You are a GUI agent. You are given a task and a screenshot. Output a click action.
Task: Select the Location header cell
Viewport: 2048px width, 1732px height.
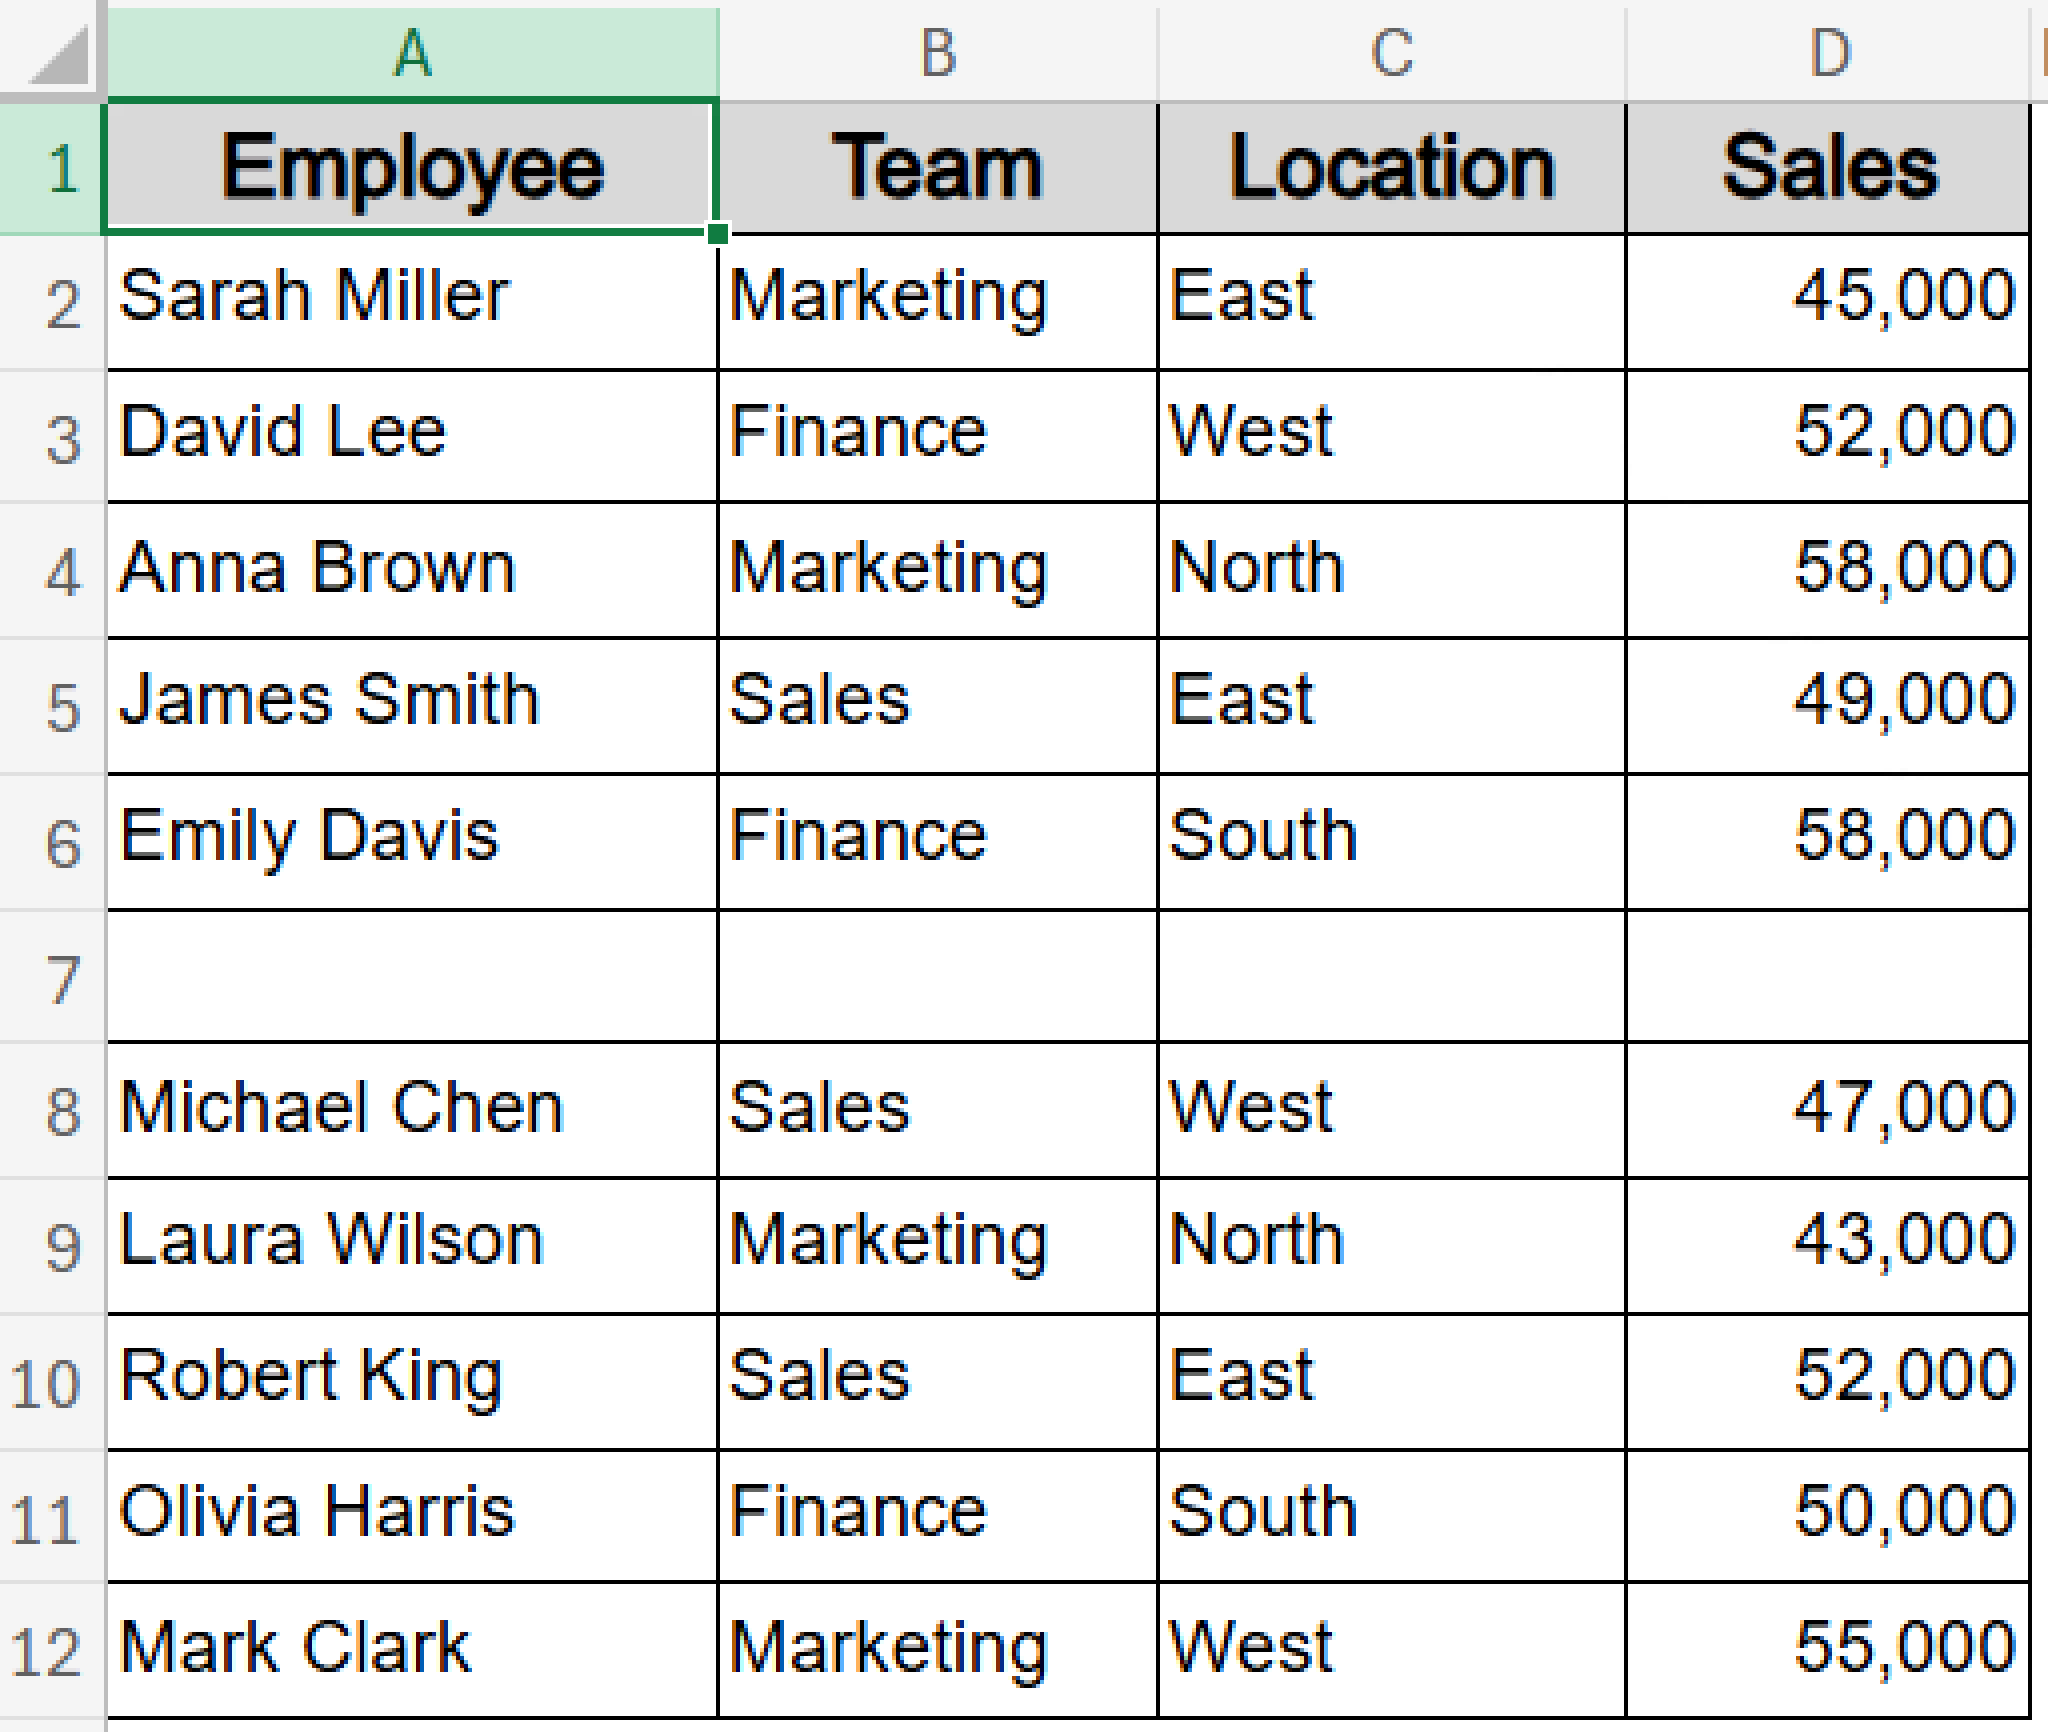[1391, 168]
